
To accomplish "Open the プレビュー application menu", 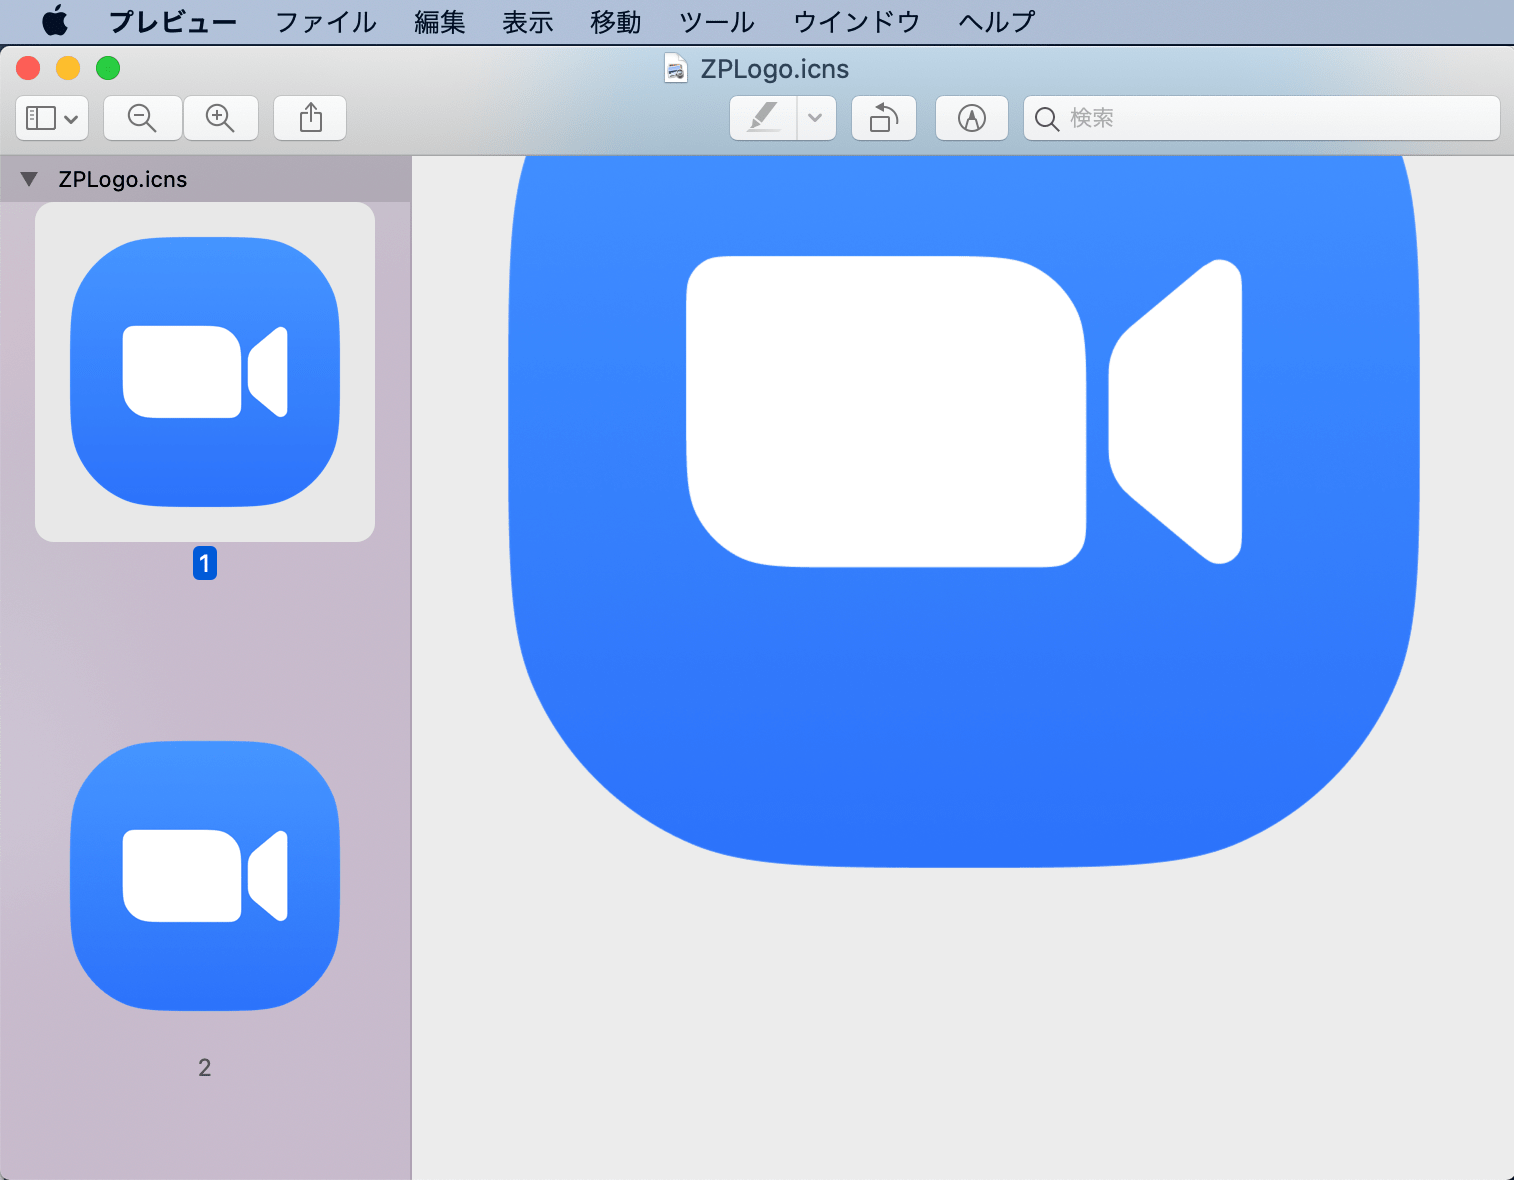I will (x=172, y=22).
